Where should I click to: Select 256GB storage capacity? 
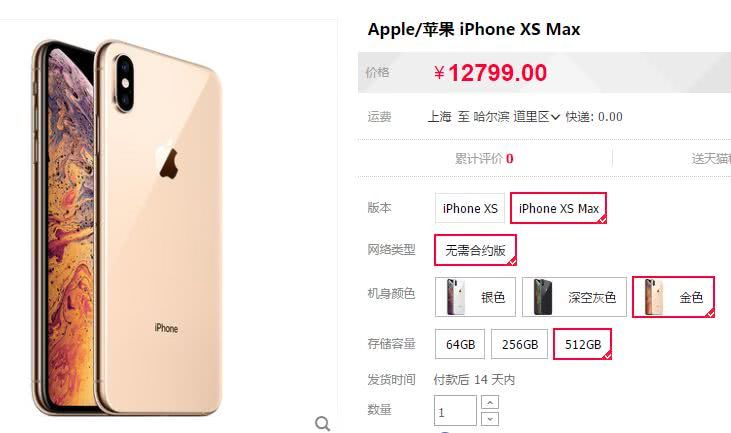coord(519,344)
